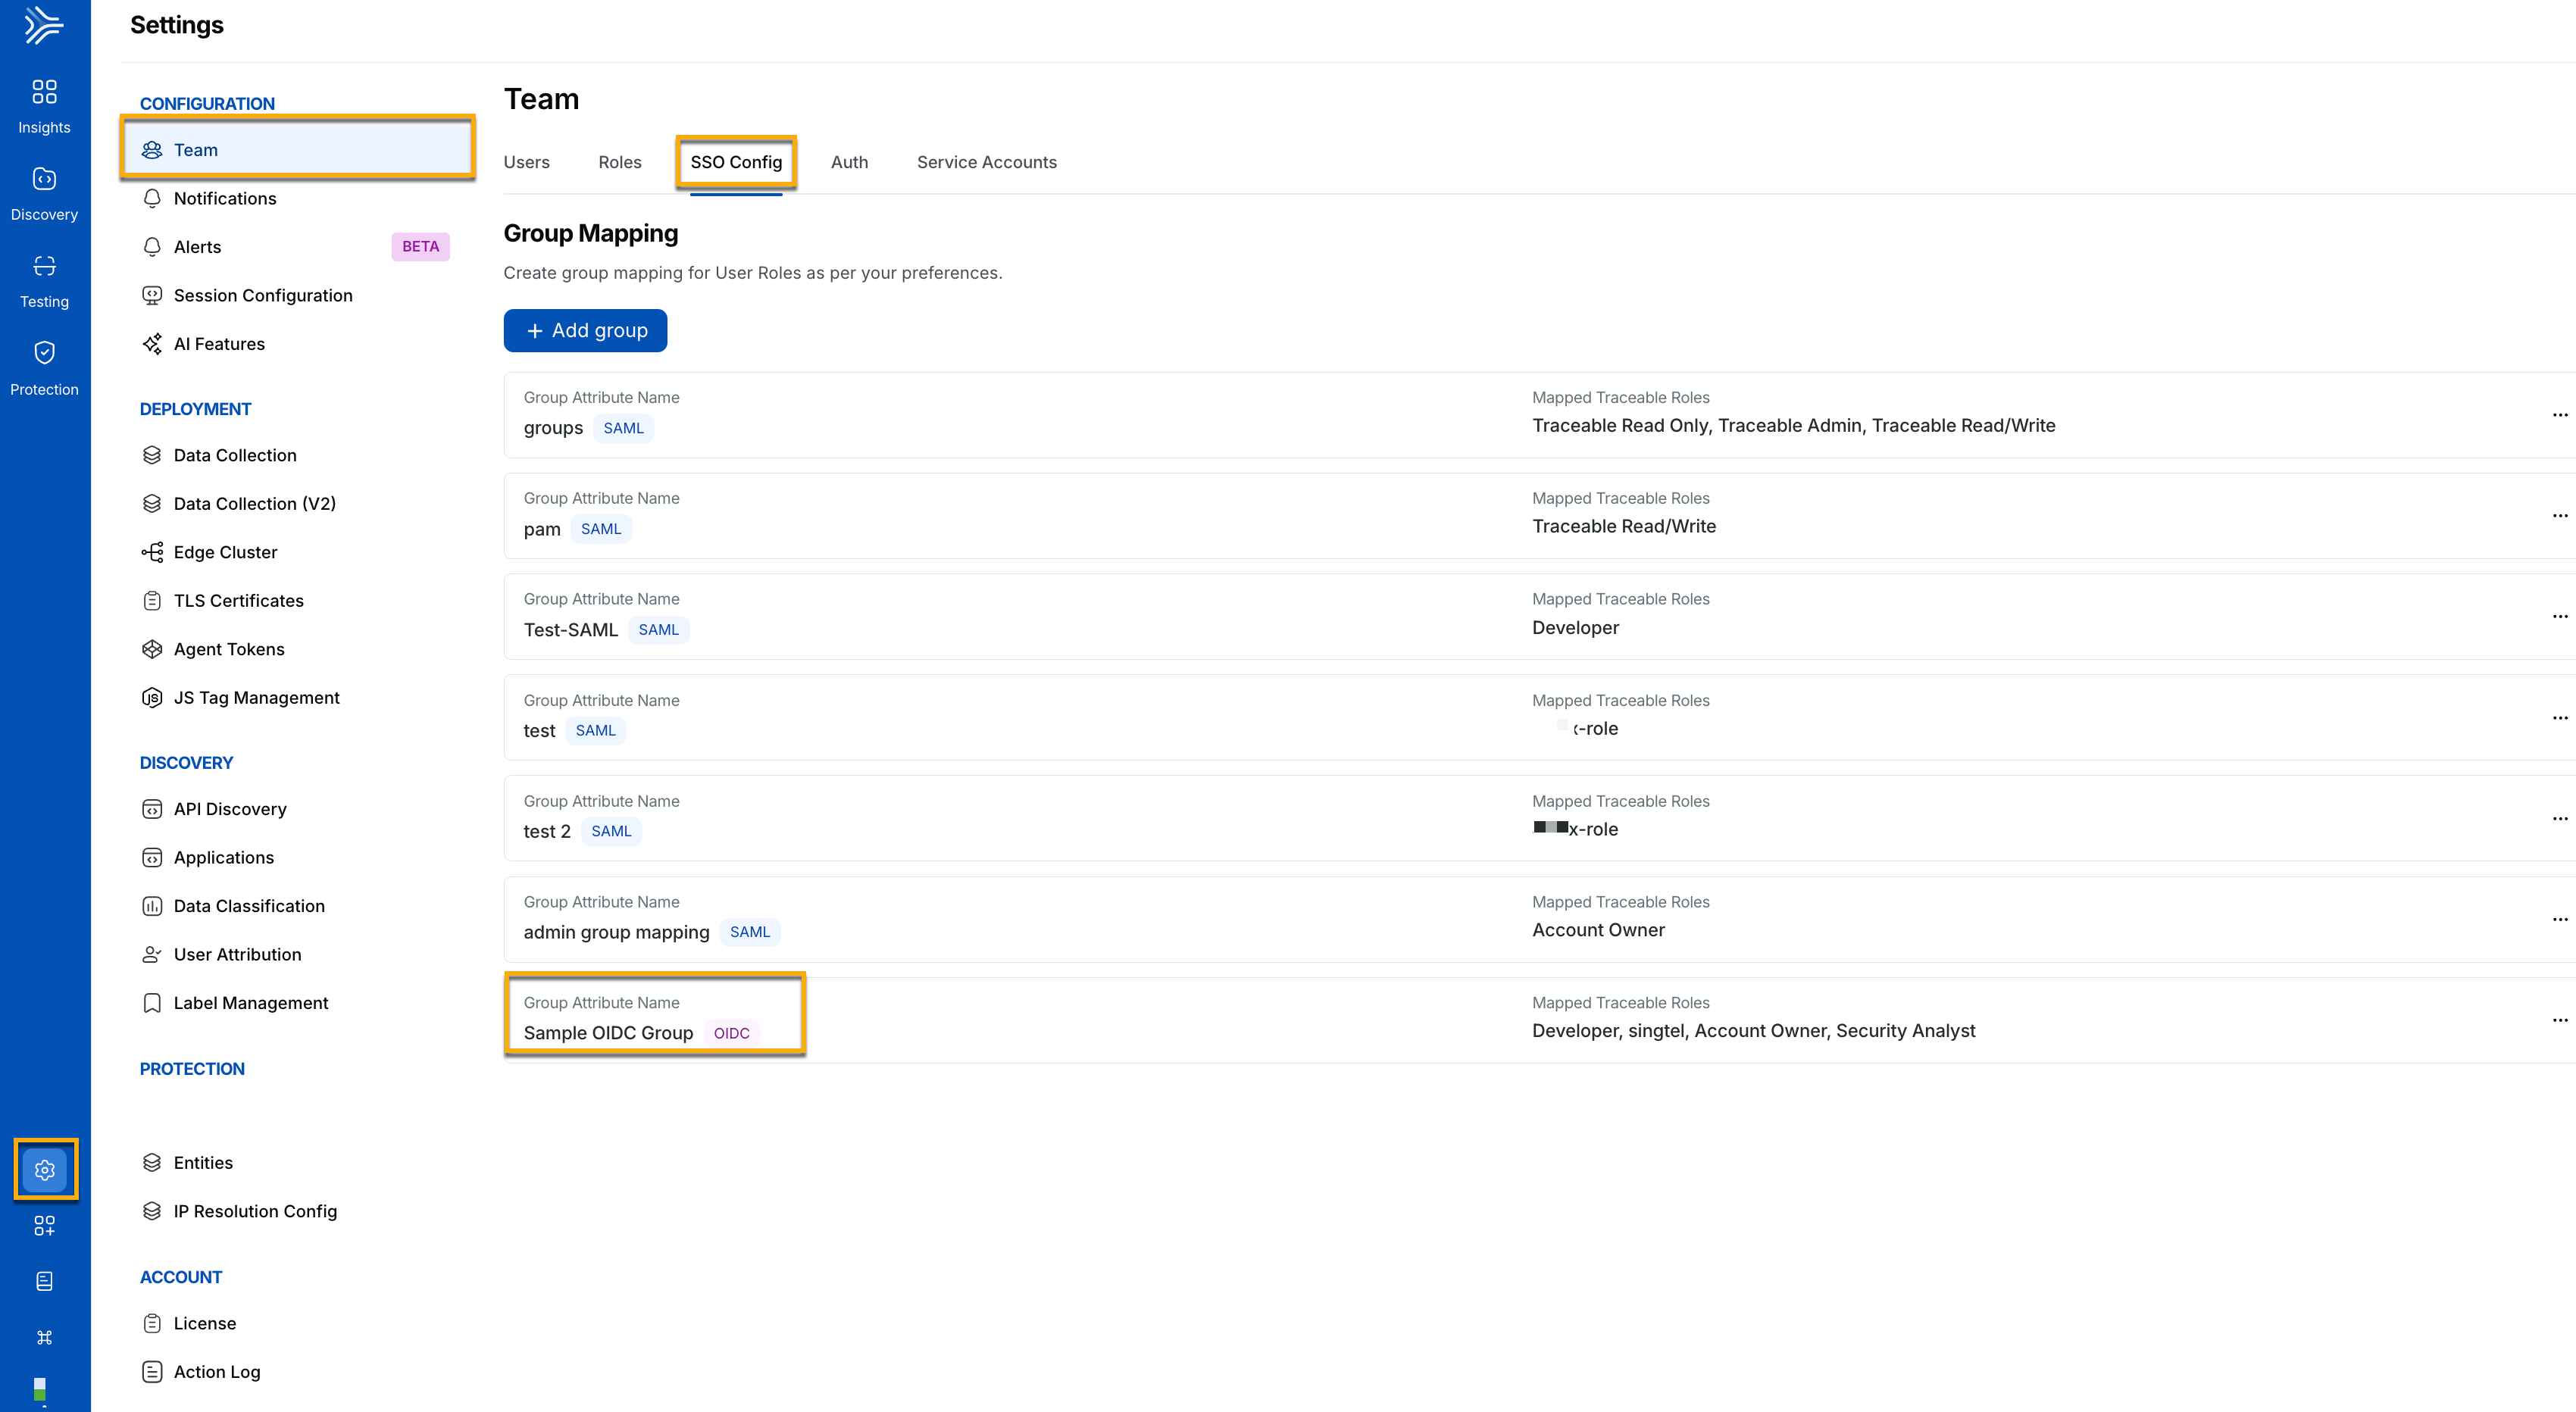
Task: Open Agent Tokens settings
Action: point(229,649)
